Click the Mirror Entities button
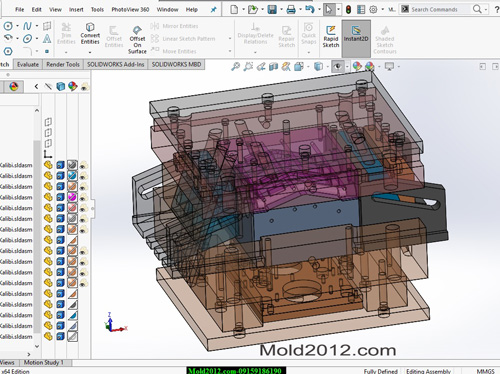500x374 pixels. [174, 26]
